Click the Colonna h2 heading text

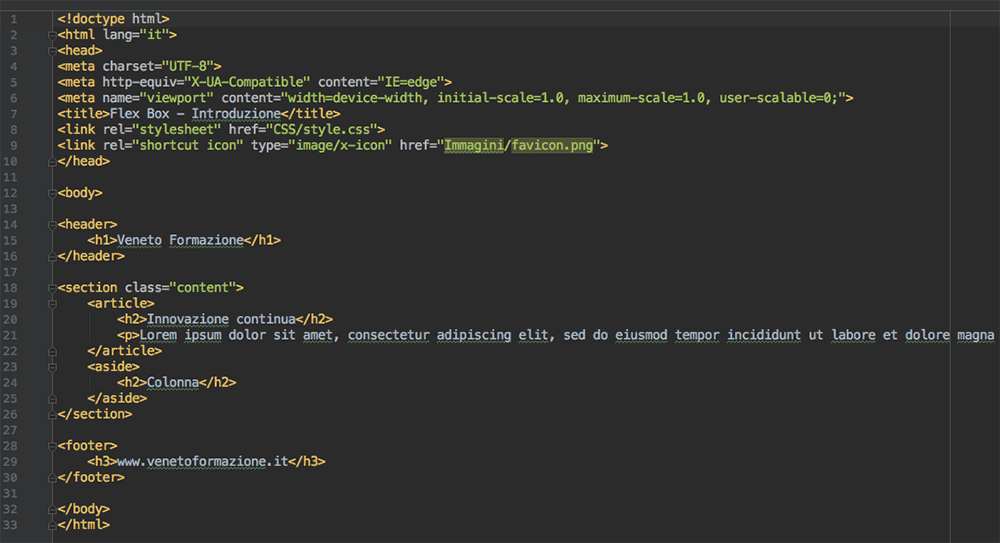point(173,382)
